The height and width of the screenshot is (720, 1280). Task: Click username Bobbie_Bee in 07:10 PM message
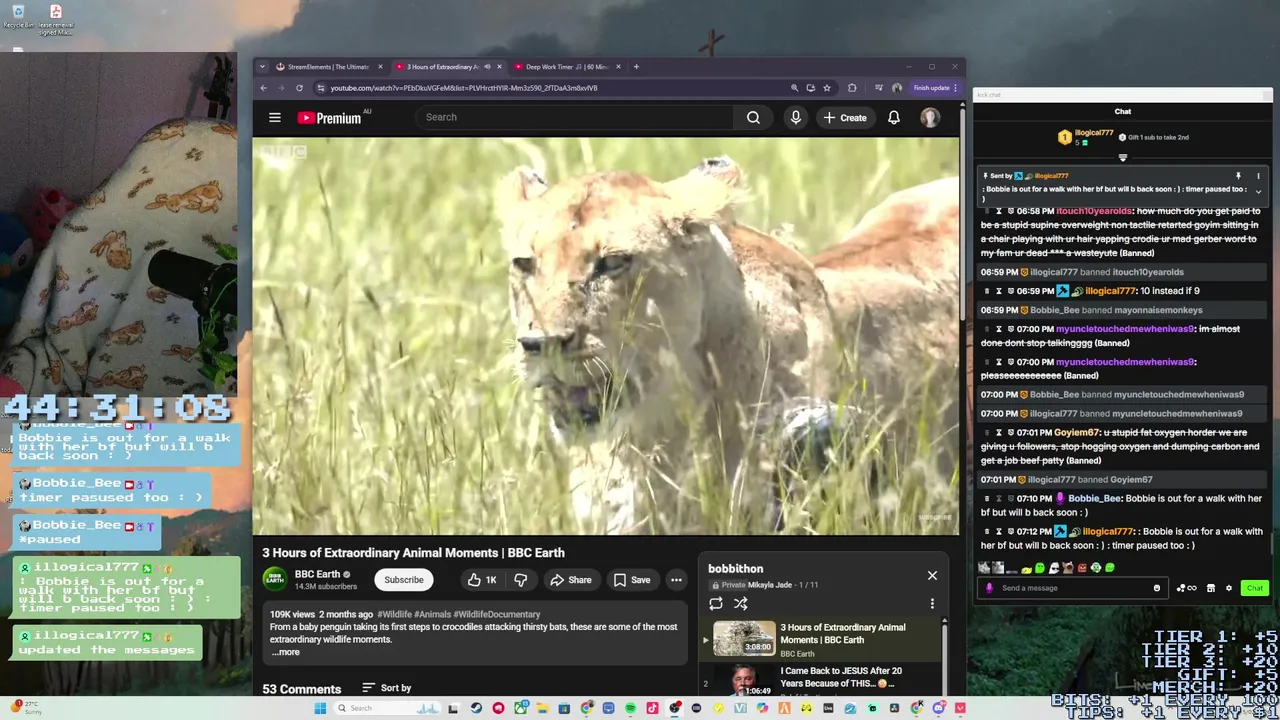coord(1095,498)
